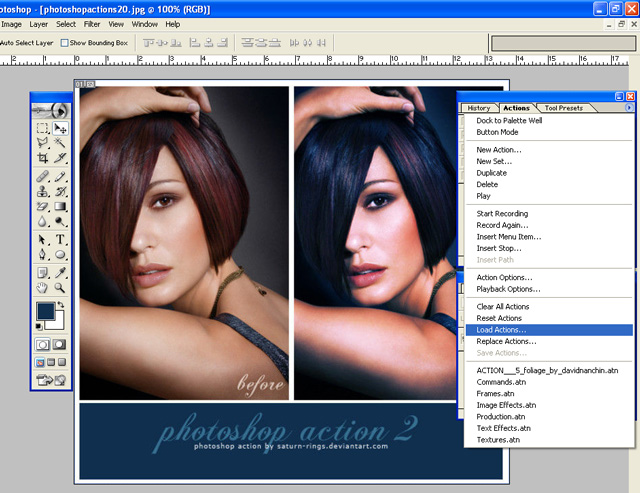Select the Move tool
The image size is (640, 493).
60,129
